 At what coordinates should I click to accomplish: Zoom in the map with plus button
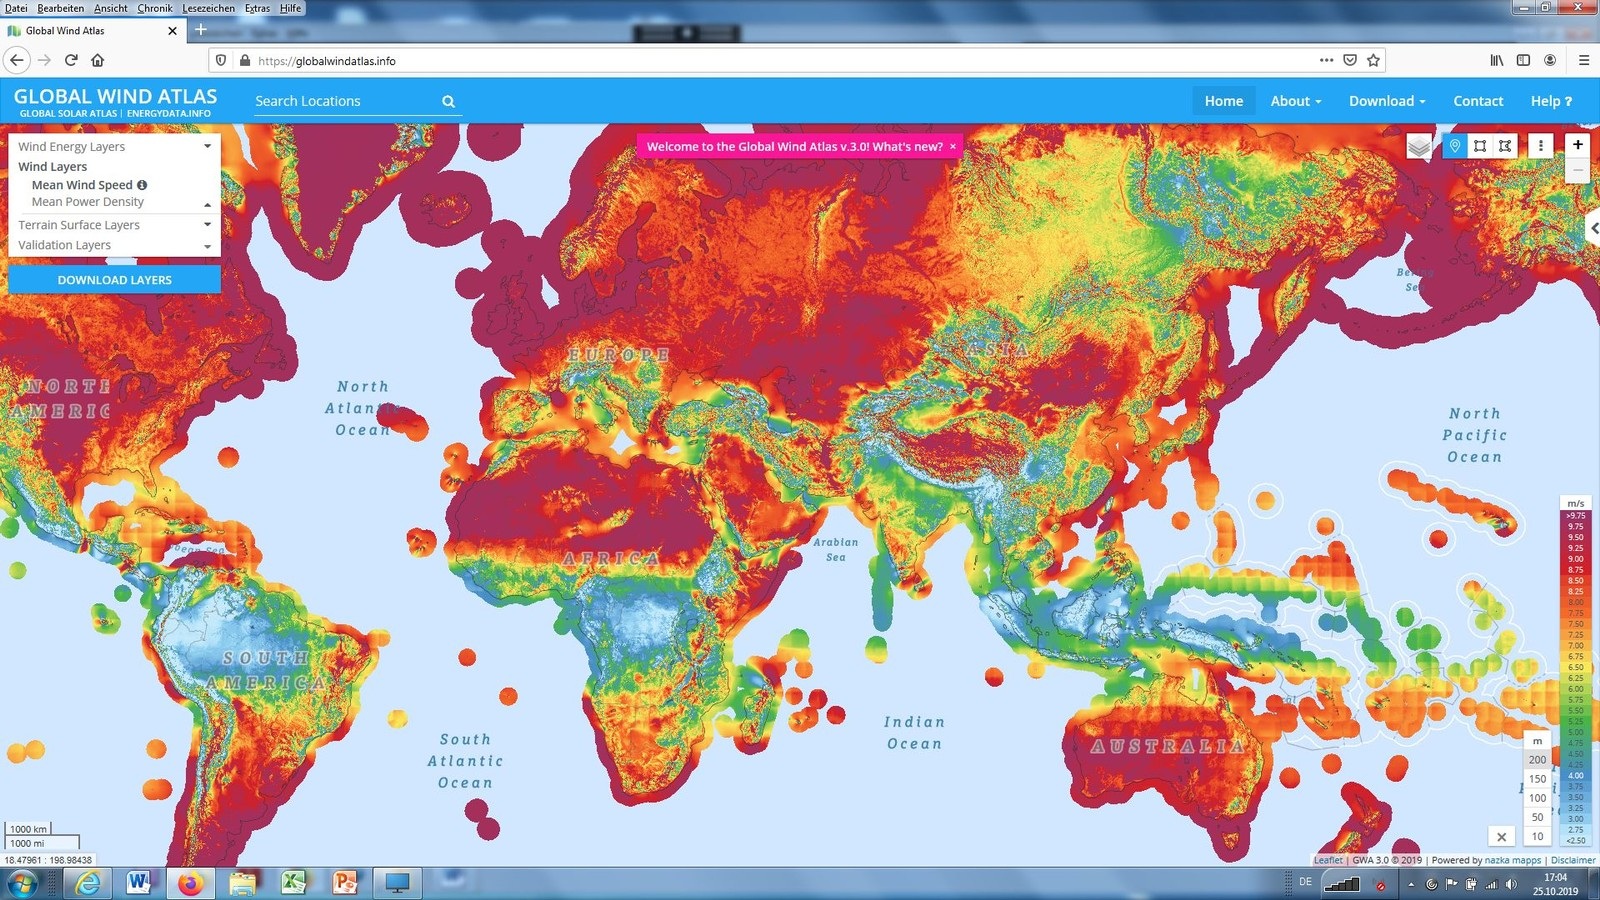pyautogui.click(x=1577, y=145)
